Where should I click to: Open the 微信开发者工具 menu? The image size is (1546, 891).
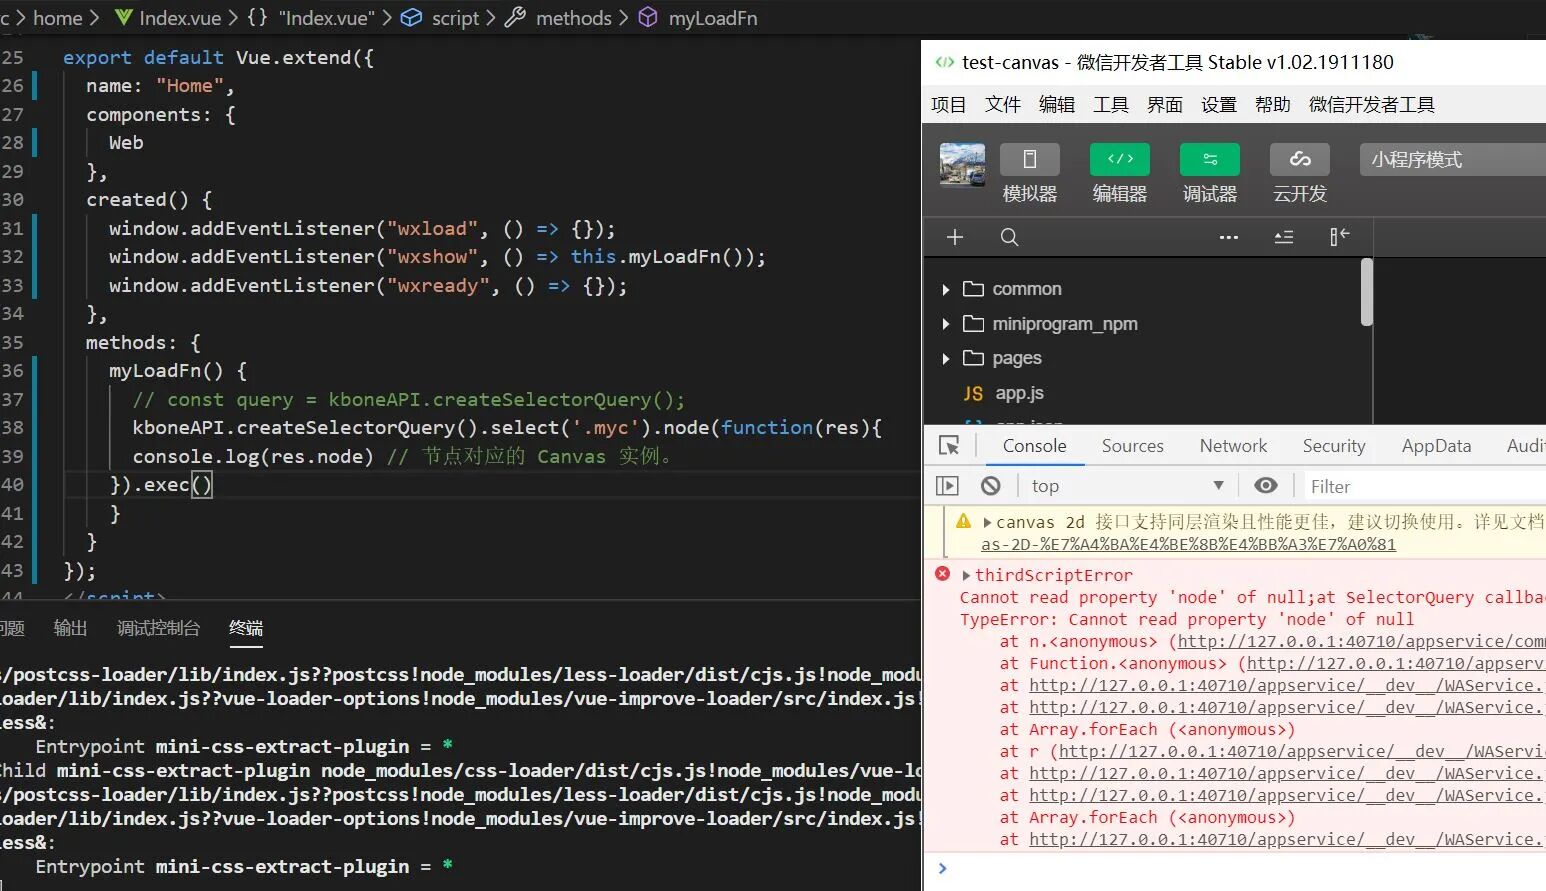[1371, 105]
